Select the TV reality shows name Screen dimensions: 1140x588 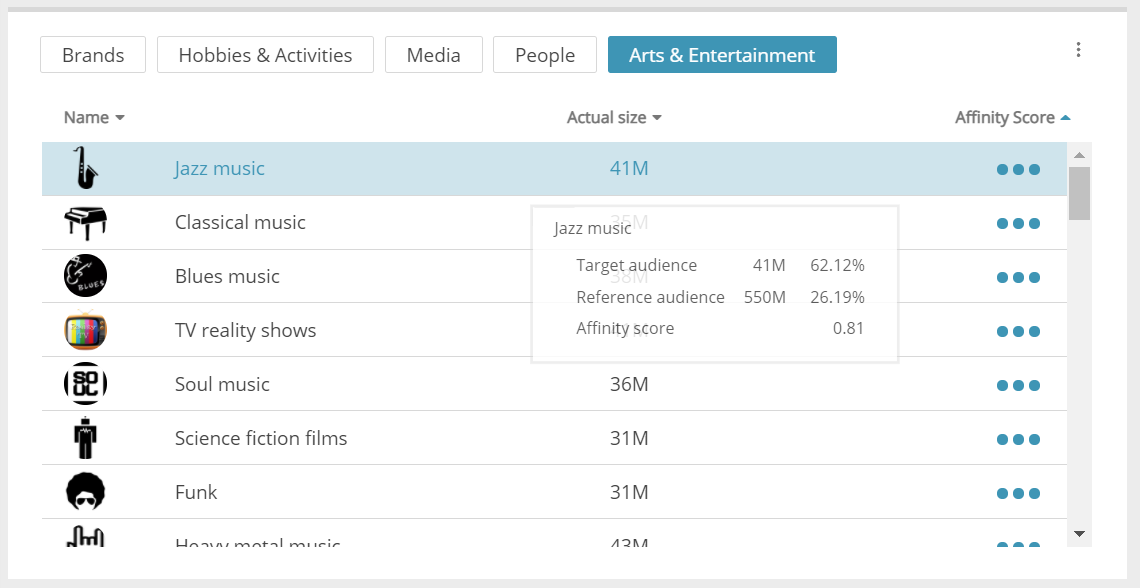click(245, 330)
